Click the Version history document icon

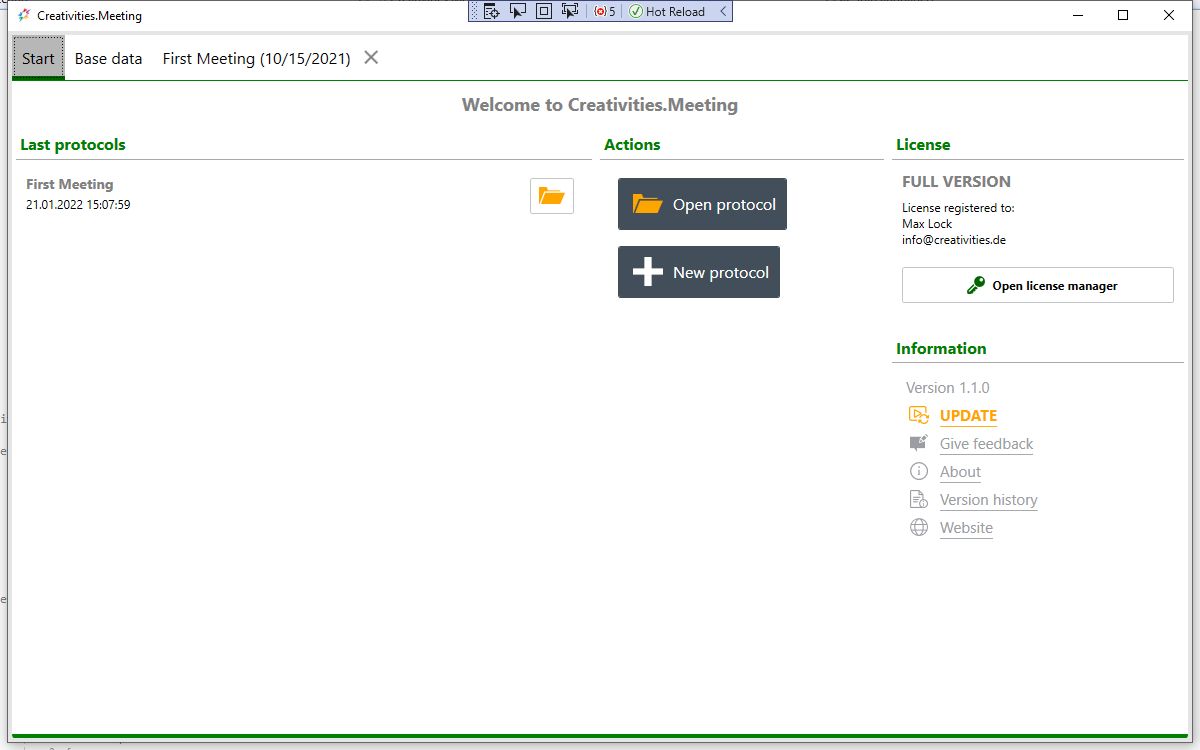[x=919, y=499]
